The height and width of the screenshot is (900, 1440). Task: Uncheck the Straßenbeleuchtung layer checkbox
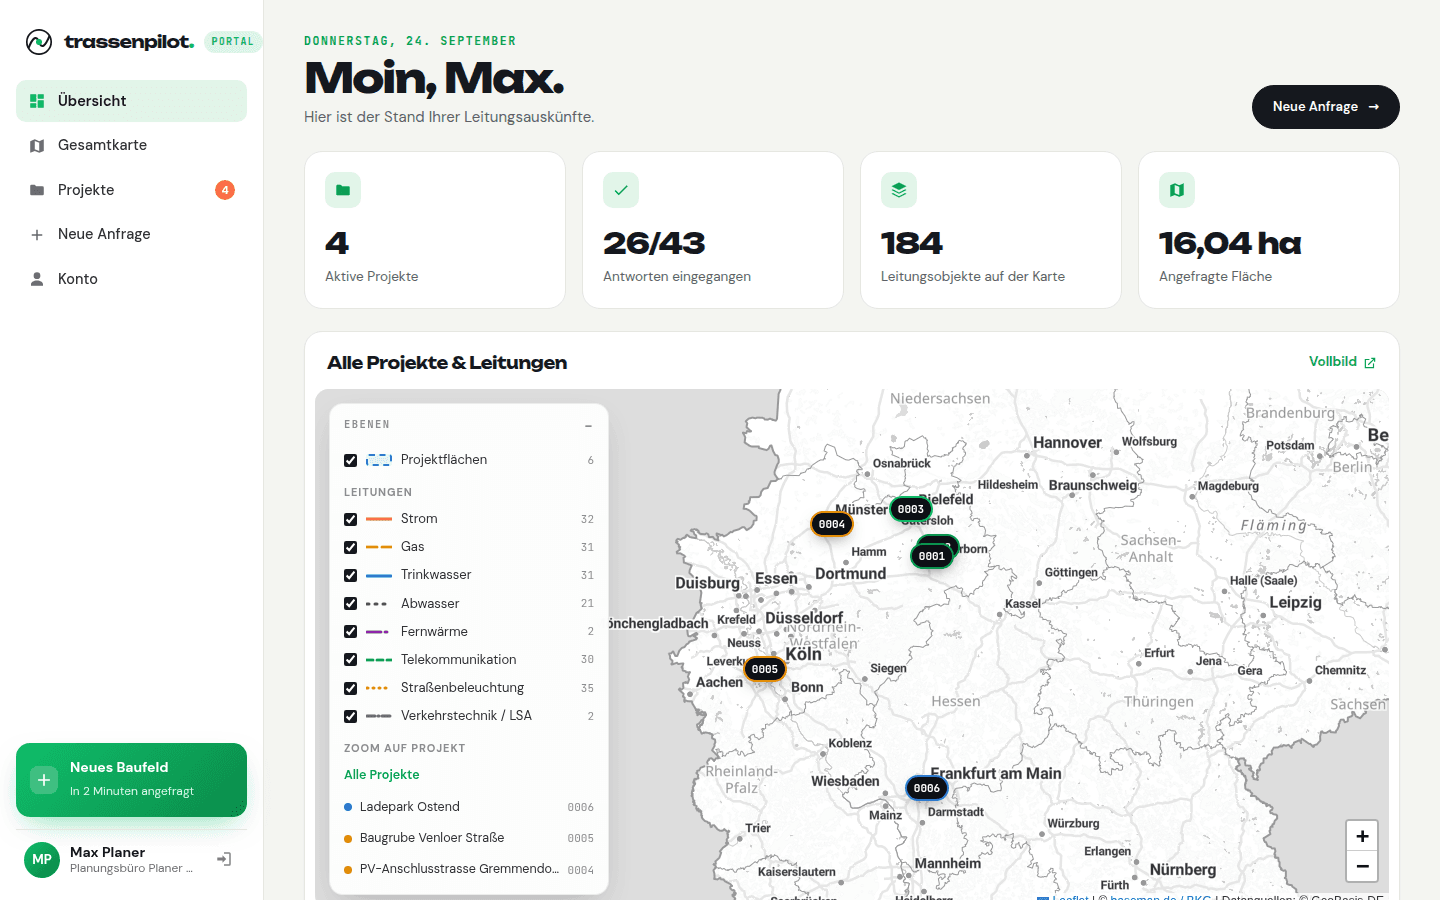point(350,688)
